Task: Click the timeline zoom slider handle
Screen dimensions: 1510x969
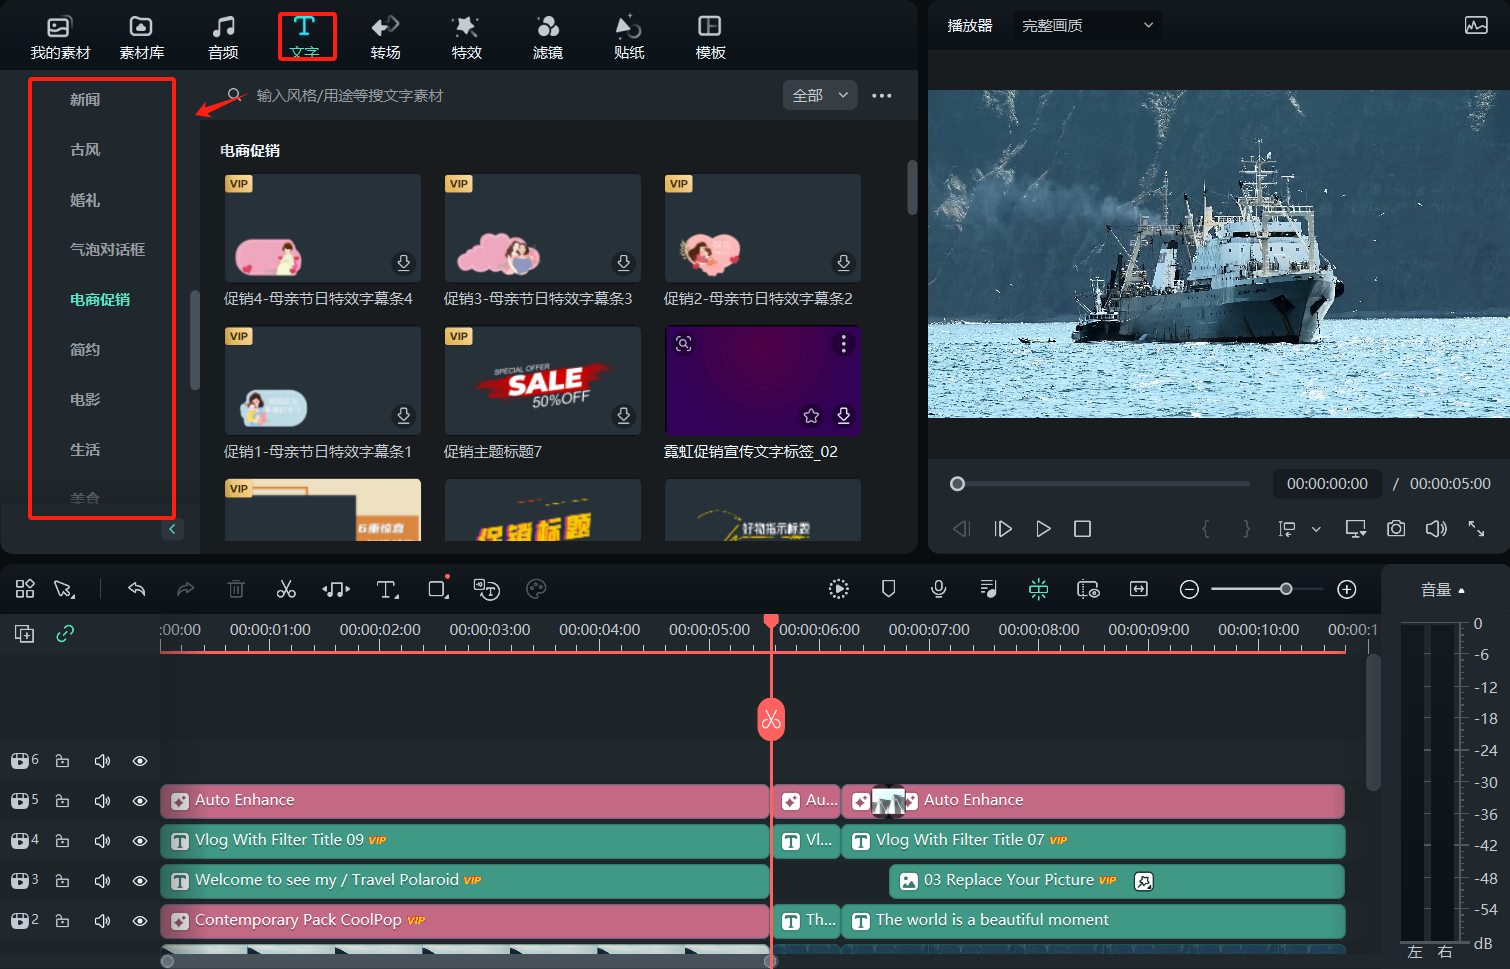Action: [x=1286, y=589]
